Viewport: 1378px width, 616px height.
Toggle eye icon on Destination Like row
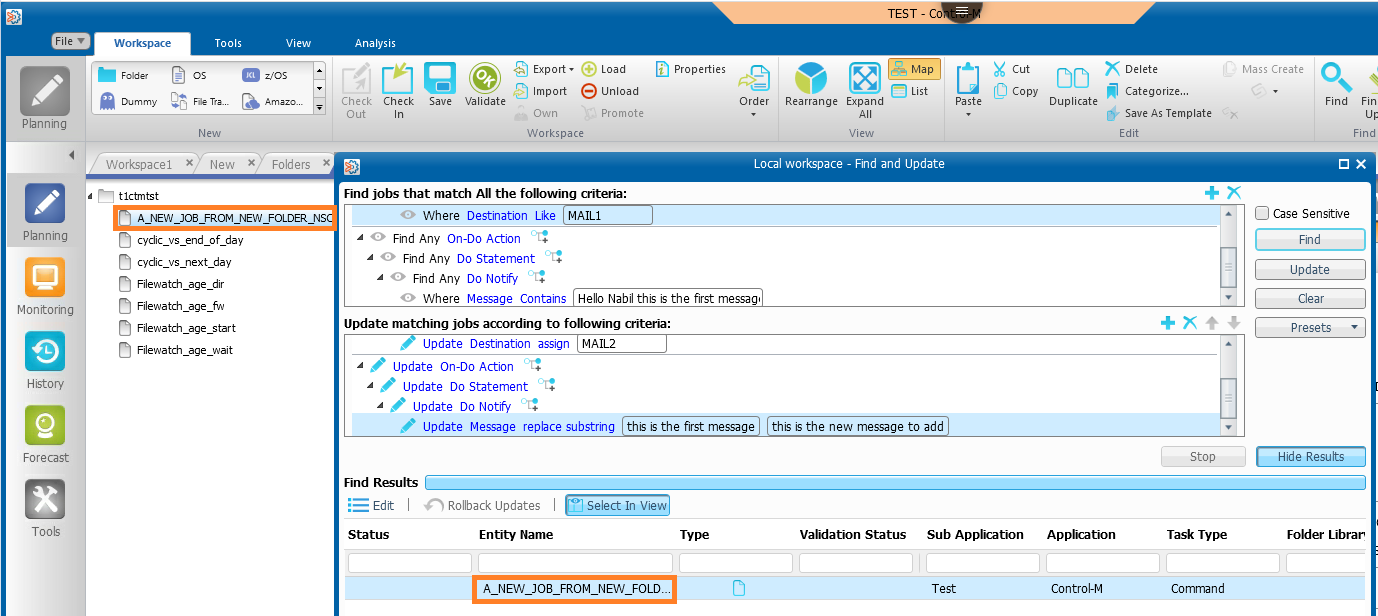(x=408, y=215)
